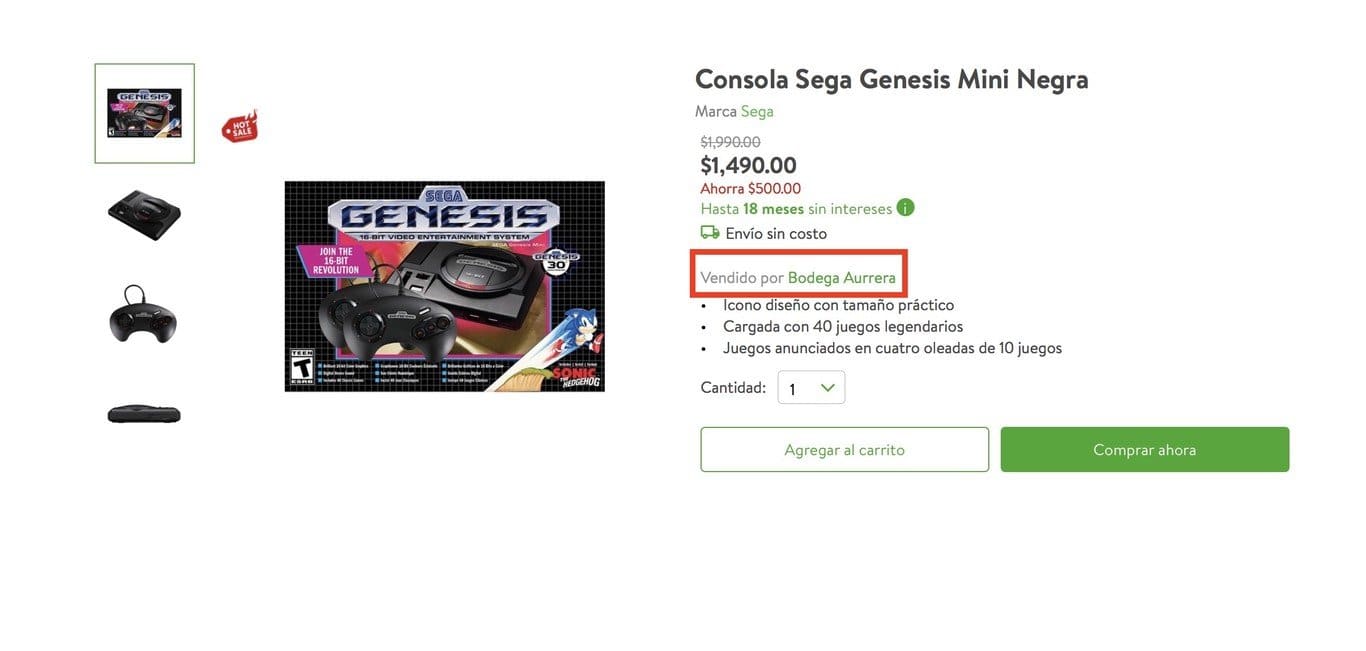Click the green shipping truck icon
Image resolution: width=1366 pixels, height=651 pixels.
point(710,233)
